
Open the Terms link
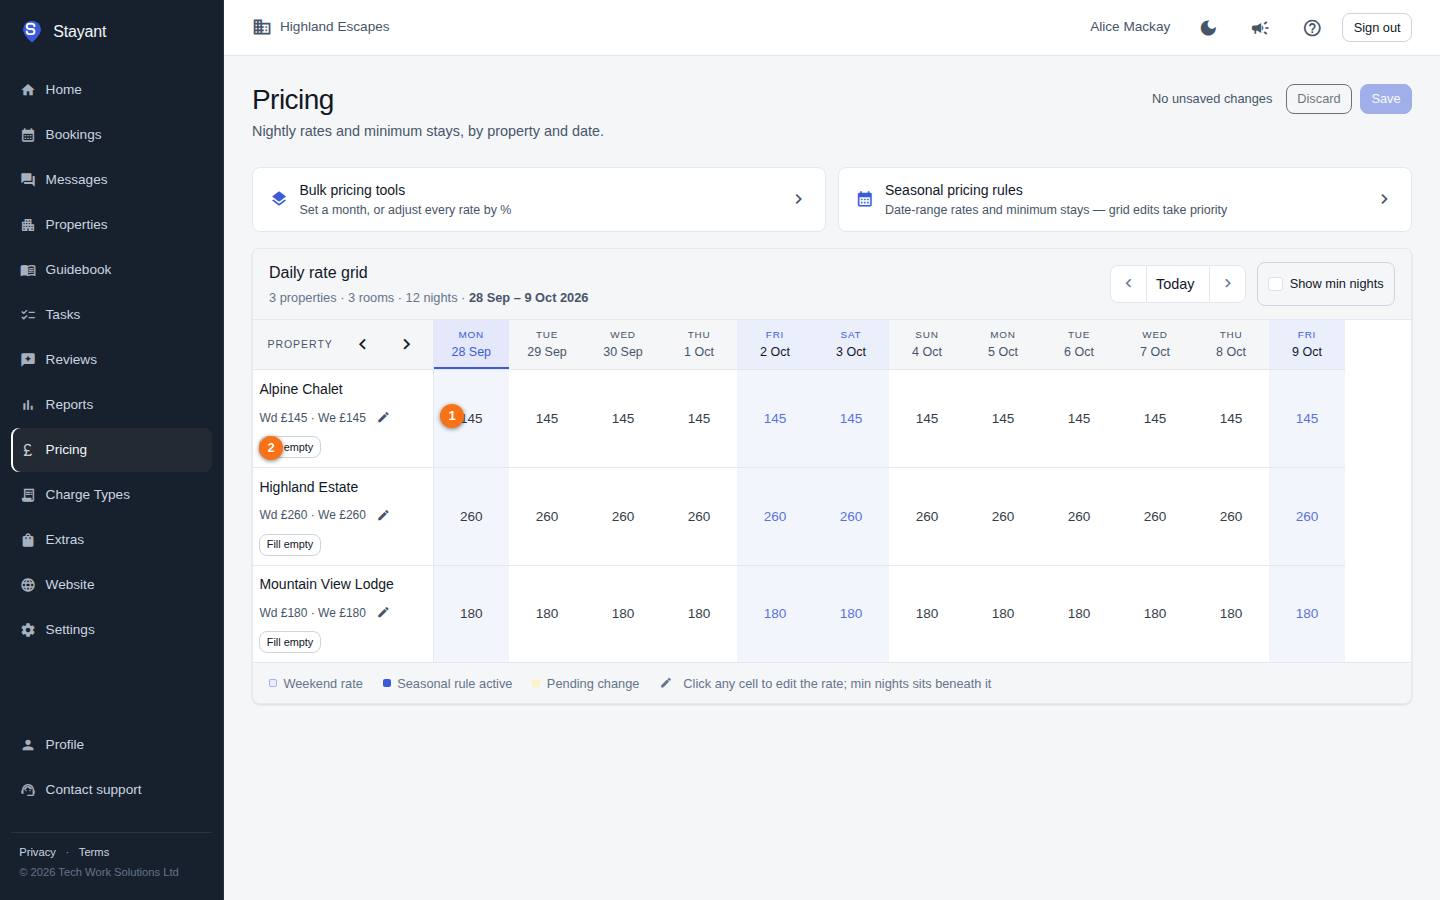94,852
